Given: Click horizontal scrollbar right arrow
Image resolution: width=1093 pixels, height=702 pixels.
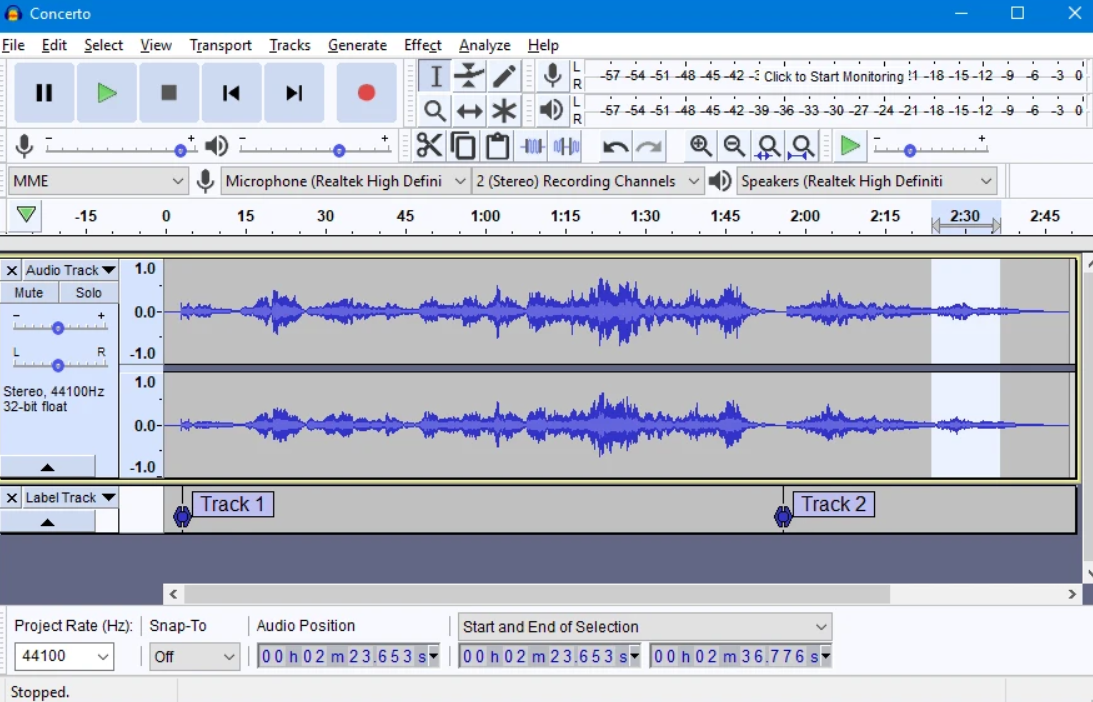Looking at the screenshot, I should [1072, 594].
